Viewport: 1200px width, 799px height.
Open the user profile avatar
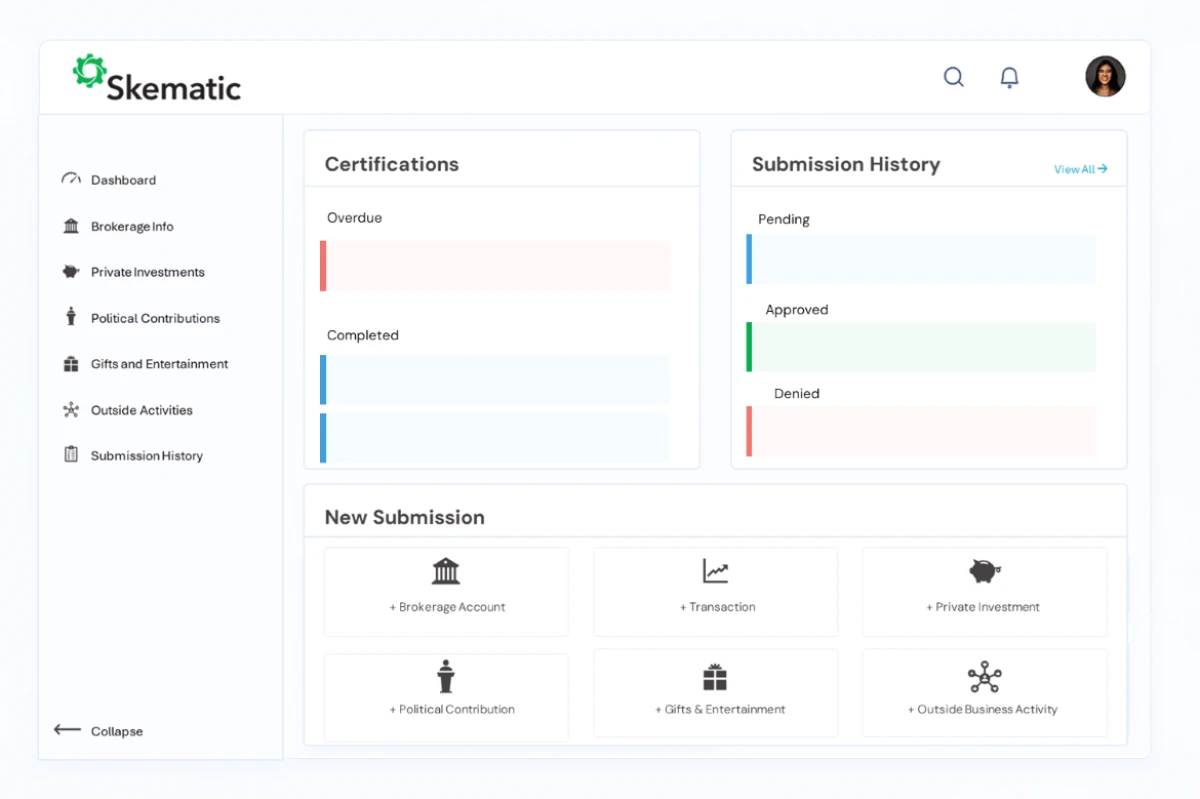(1105, 76)
